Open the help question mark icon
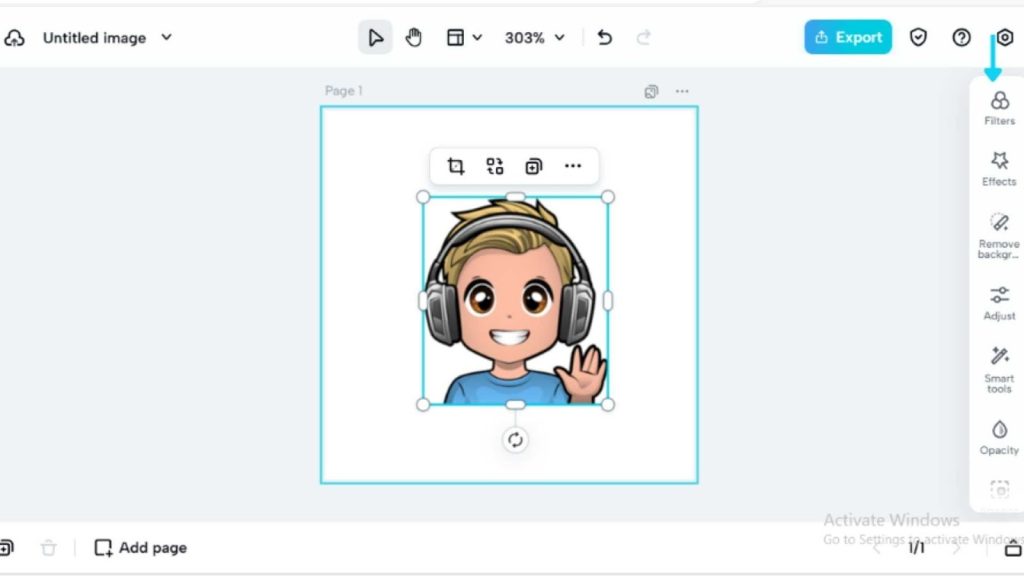Viewport: 1024px width, 576px height. click(961, 38)
